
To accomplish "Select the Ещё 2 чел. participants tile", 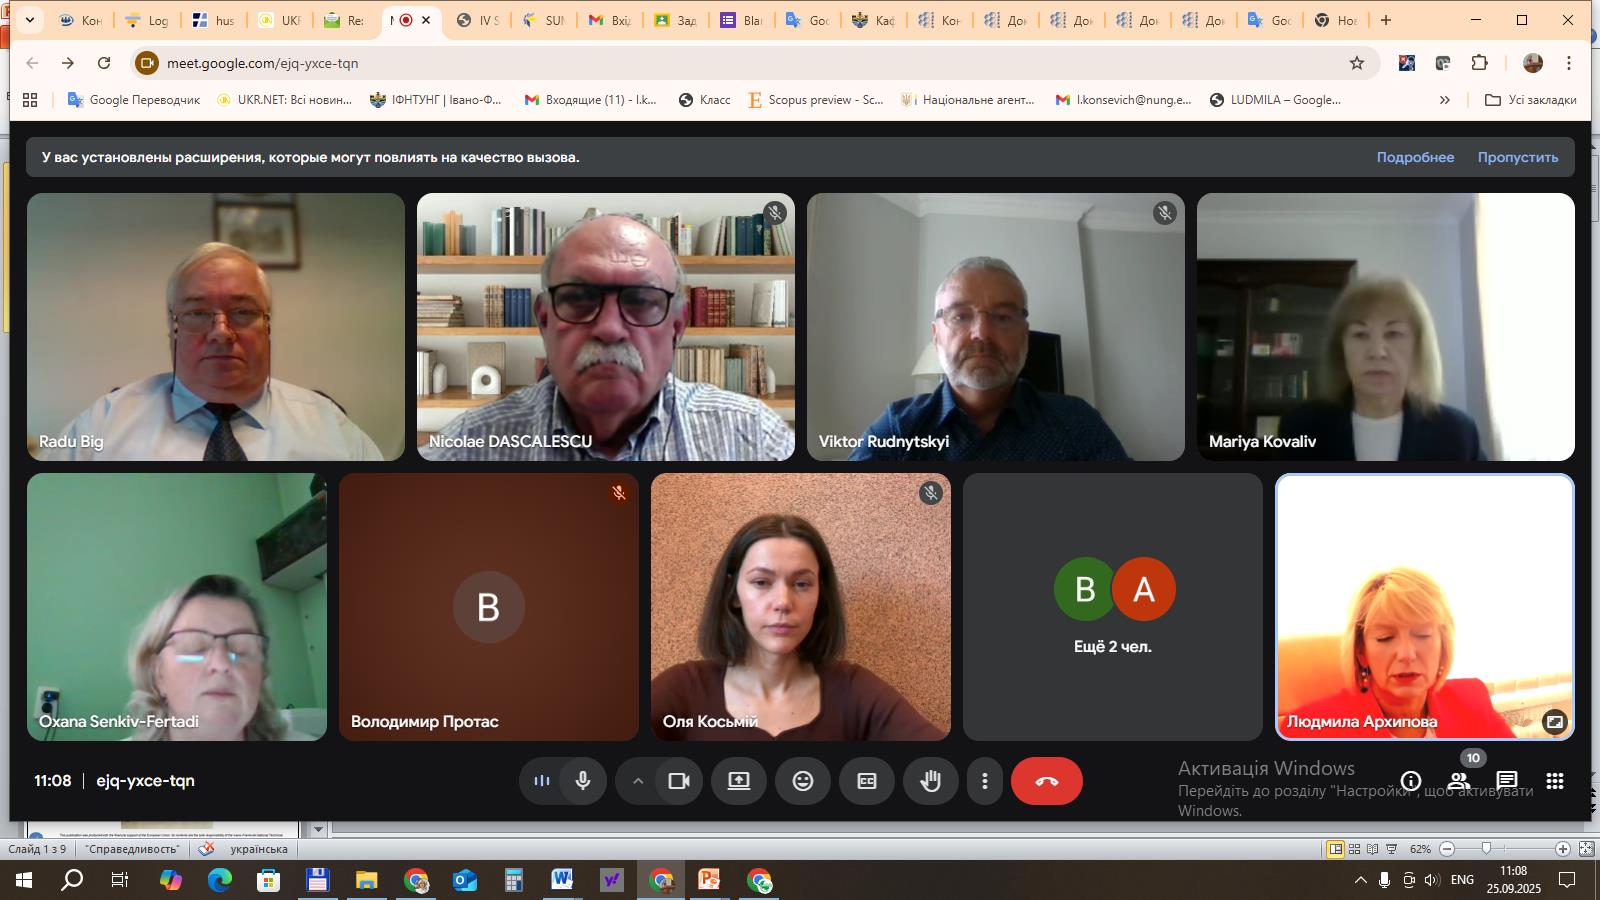I will [x=1112, y=607].
